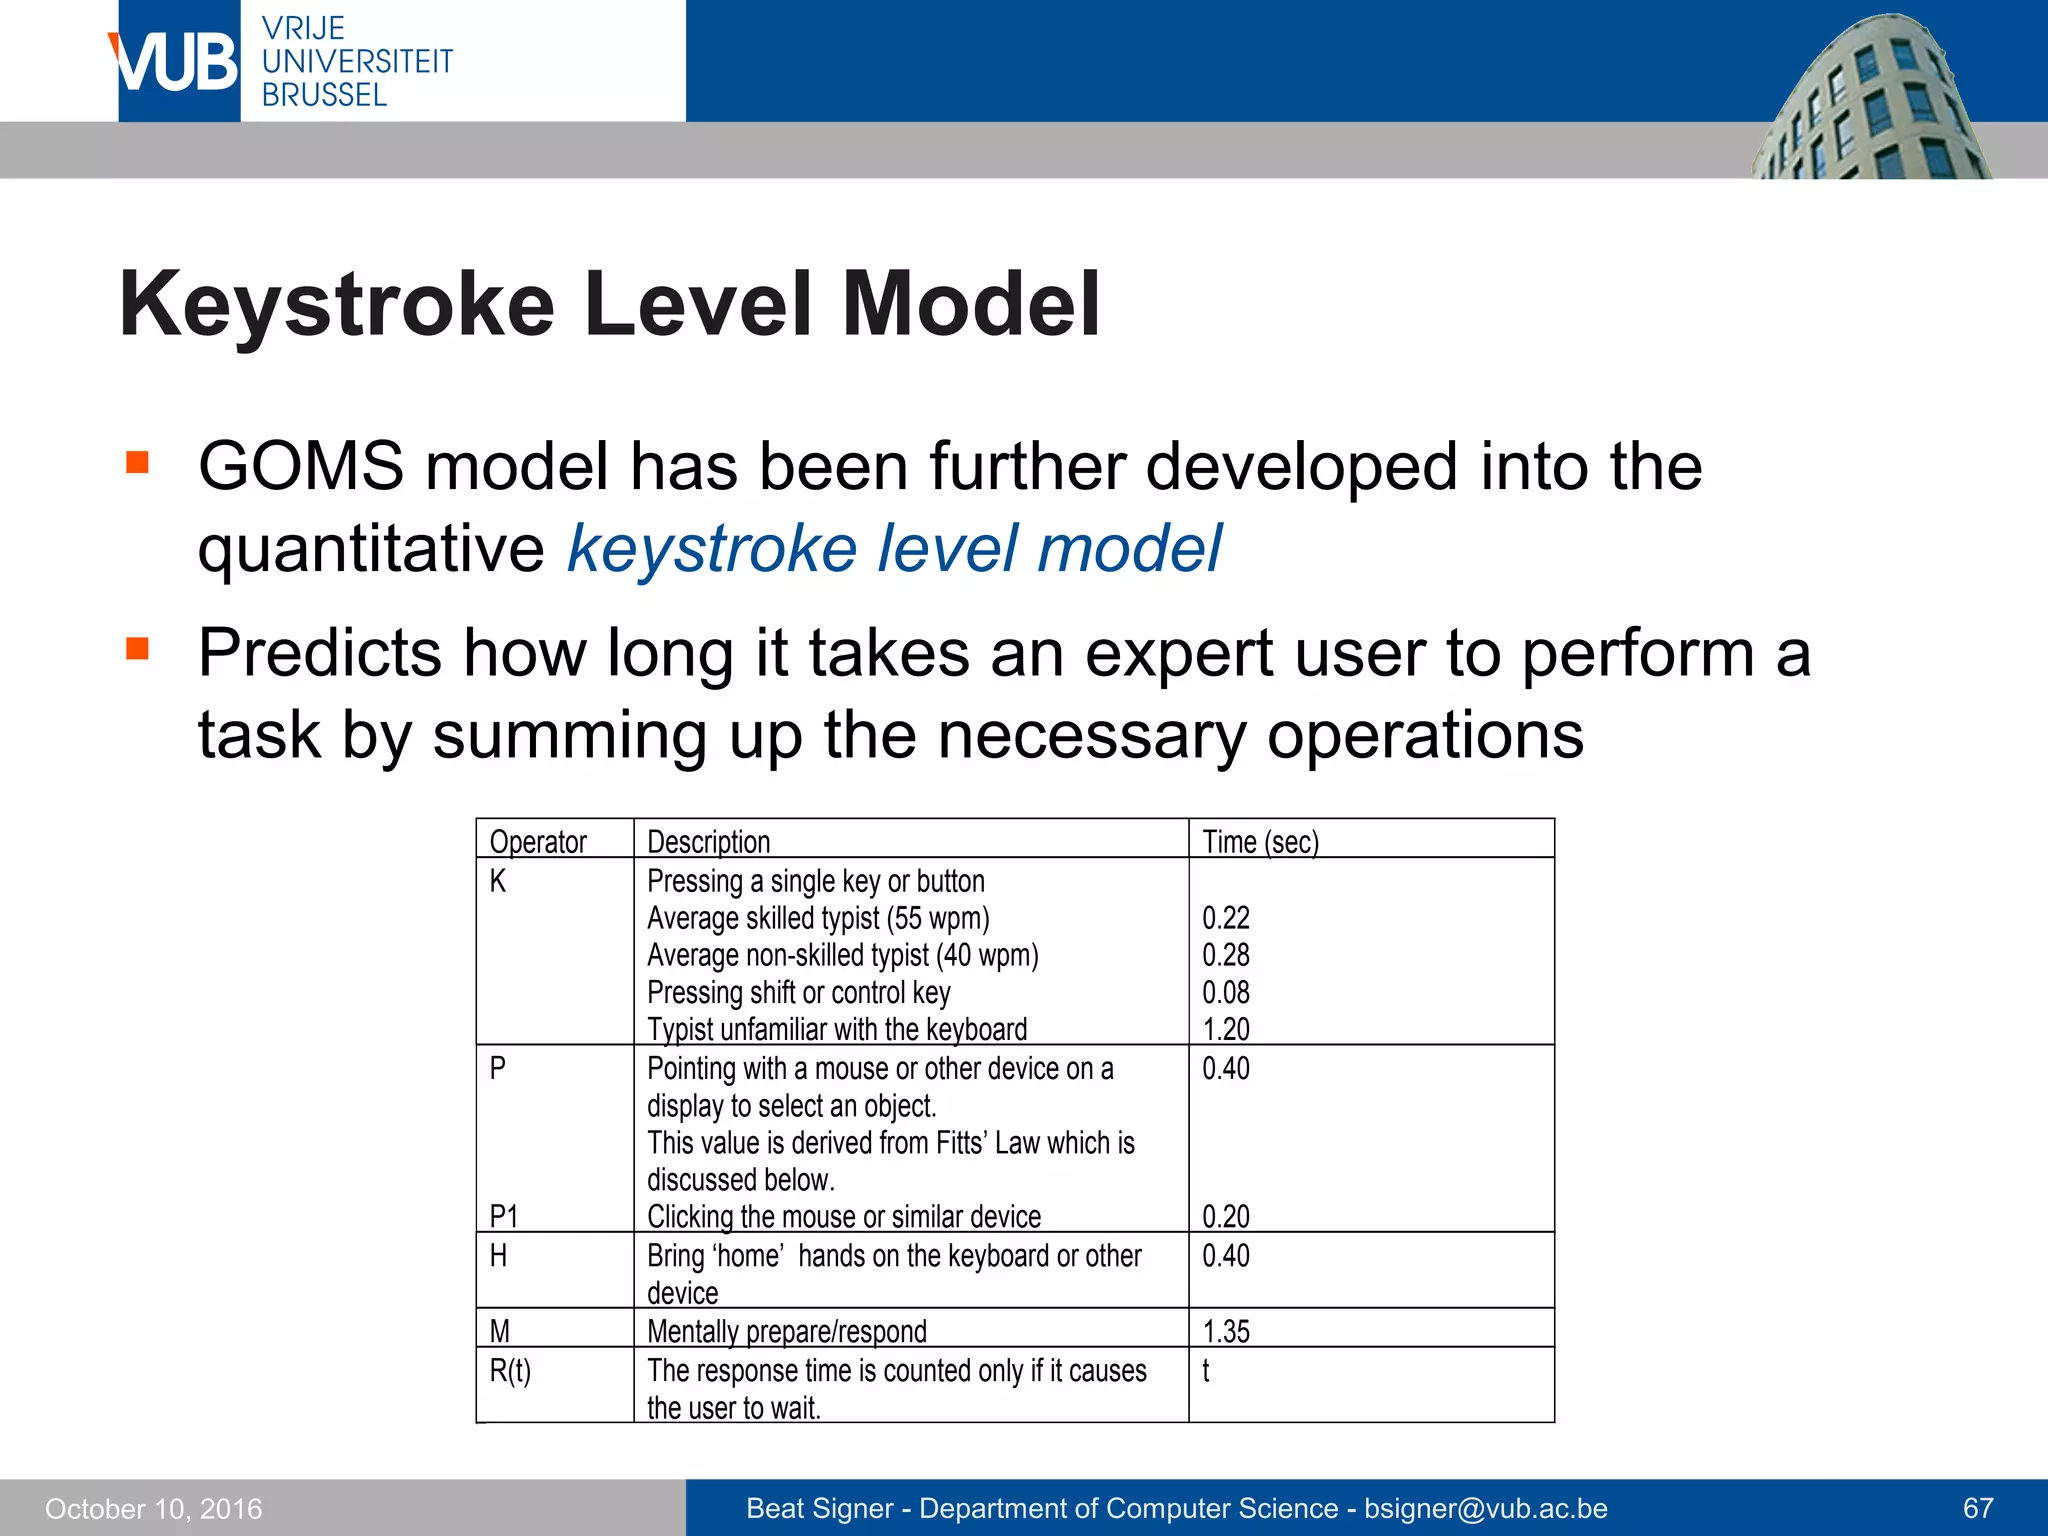Viewport: 2048px width, 1536px height.
Task: Click the H operator cell
Action: pyautogui.click(x=498, y=1255)
